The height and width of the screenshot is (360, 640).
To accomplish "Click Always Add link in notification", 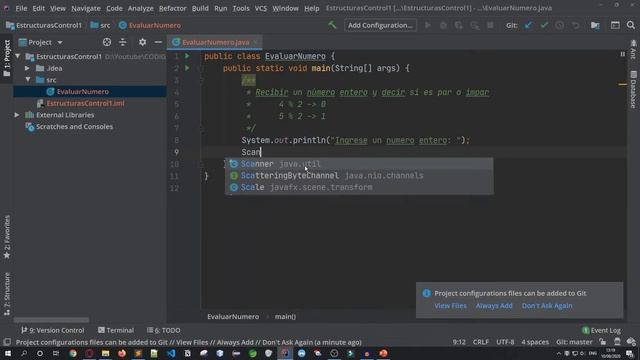I will [494, 306].
